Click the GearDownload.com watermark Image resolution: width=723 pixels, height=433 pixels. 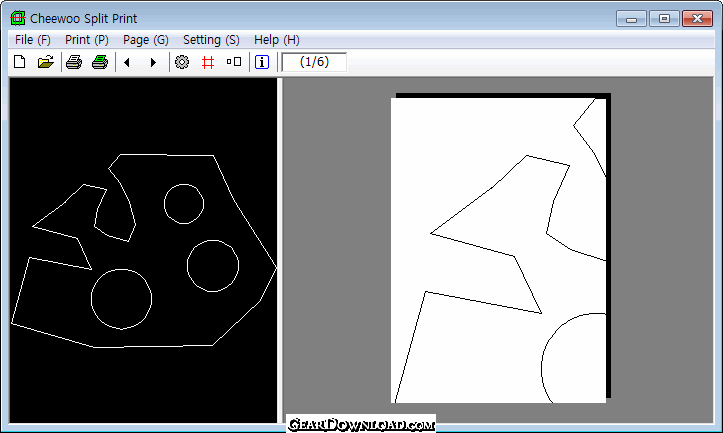coord(361,424)
